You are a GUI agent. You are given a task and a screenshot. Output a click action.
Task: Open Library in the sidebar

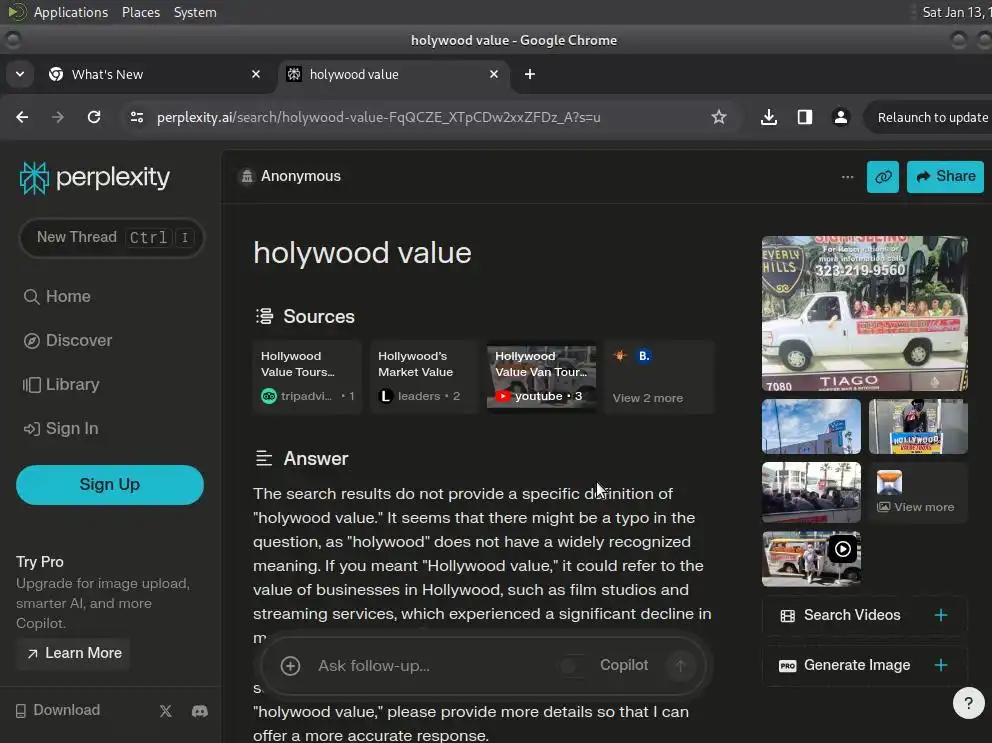(61, 384)
